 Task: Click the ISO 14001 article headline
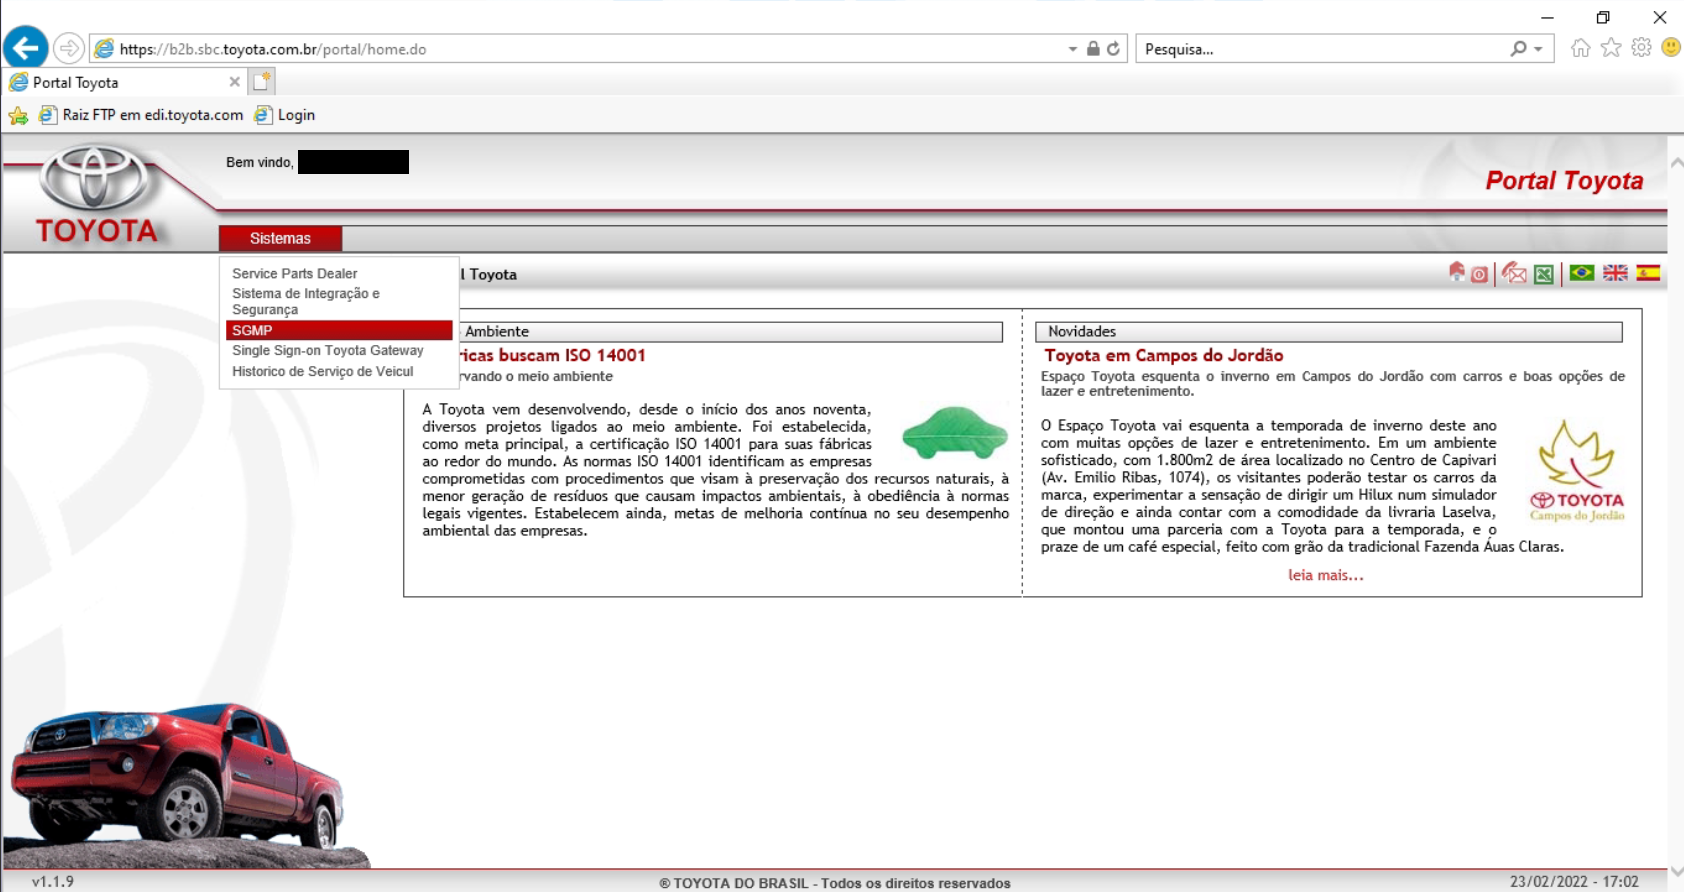[552, 355]
